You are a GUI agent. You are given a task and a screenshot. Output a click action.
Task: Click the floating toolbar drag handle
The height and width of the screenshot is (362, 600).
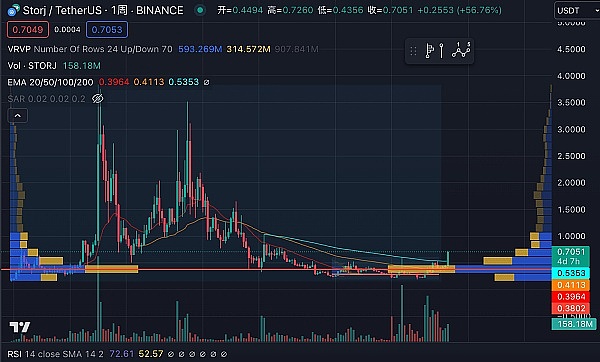point(413,51)
